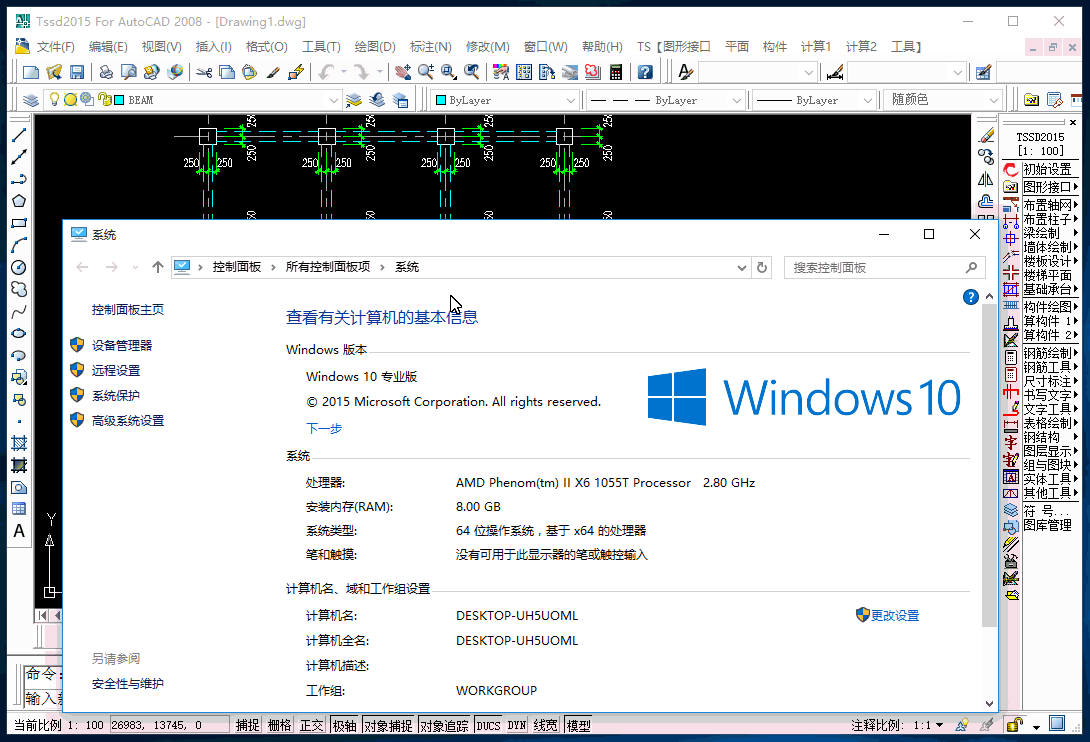
Task: Click the System window vertical scrollbar
Action: tap(989, 465)
